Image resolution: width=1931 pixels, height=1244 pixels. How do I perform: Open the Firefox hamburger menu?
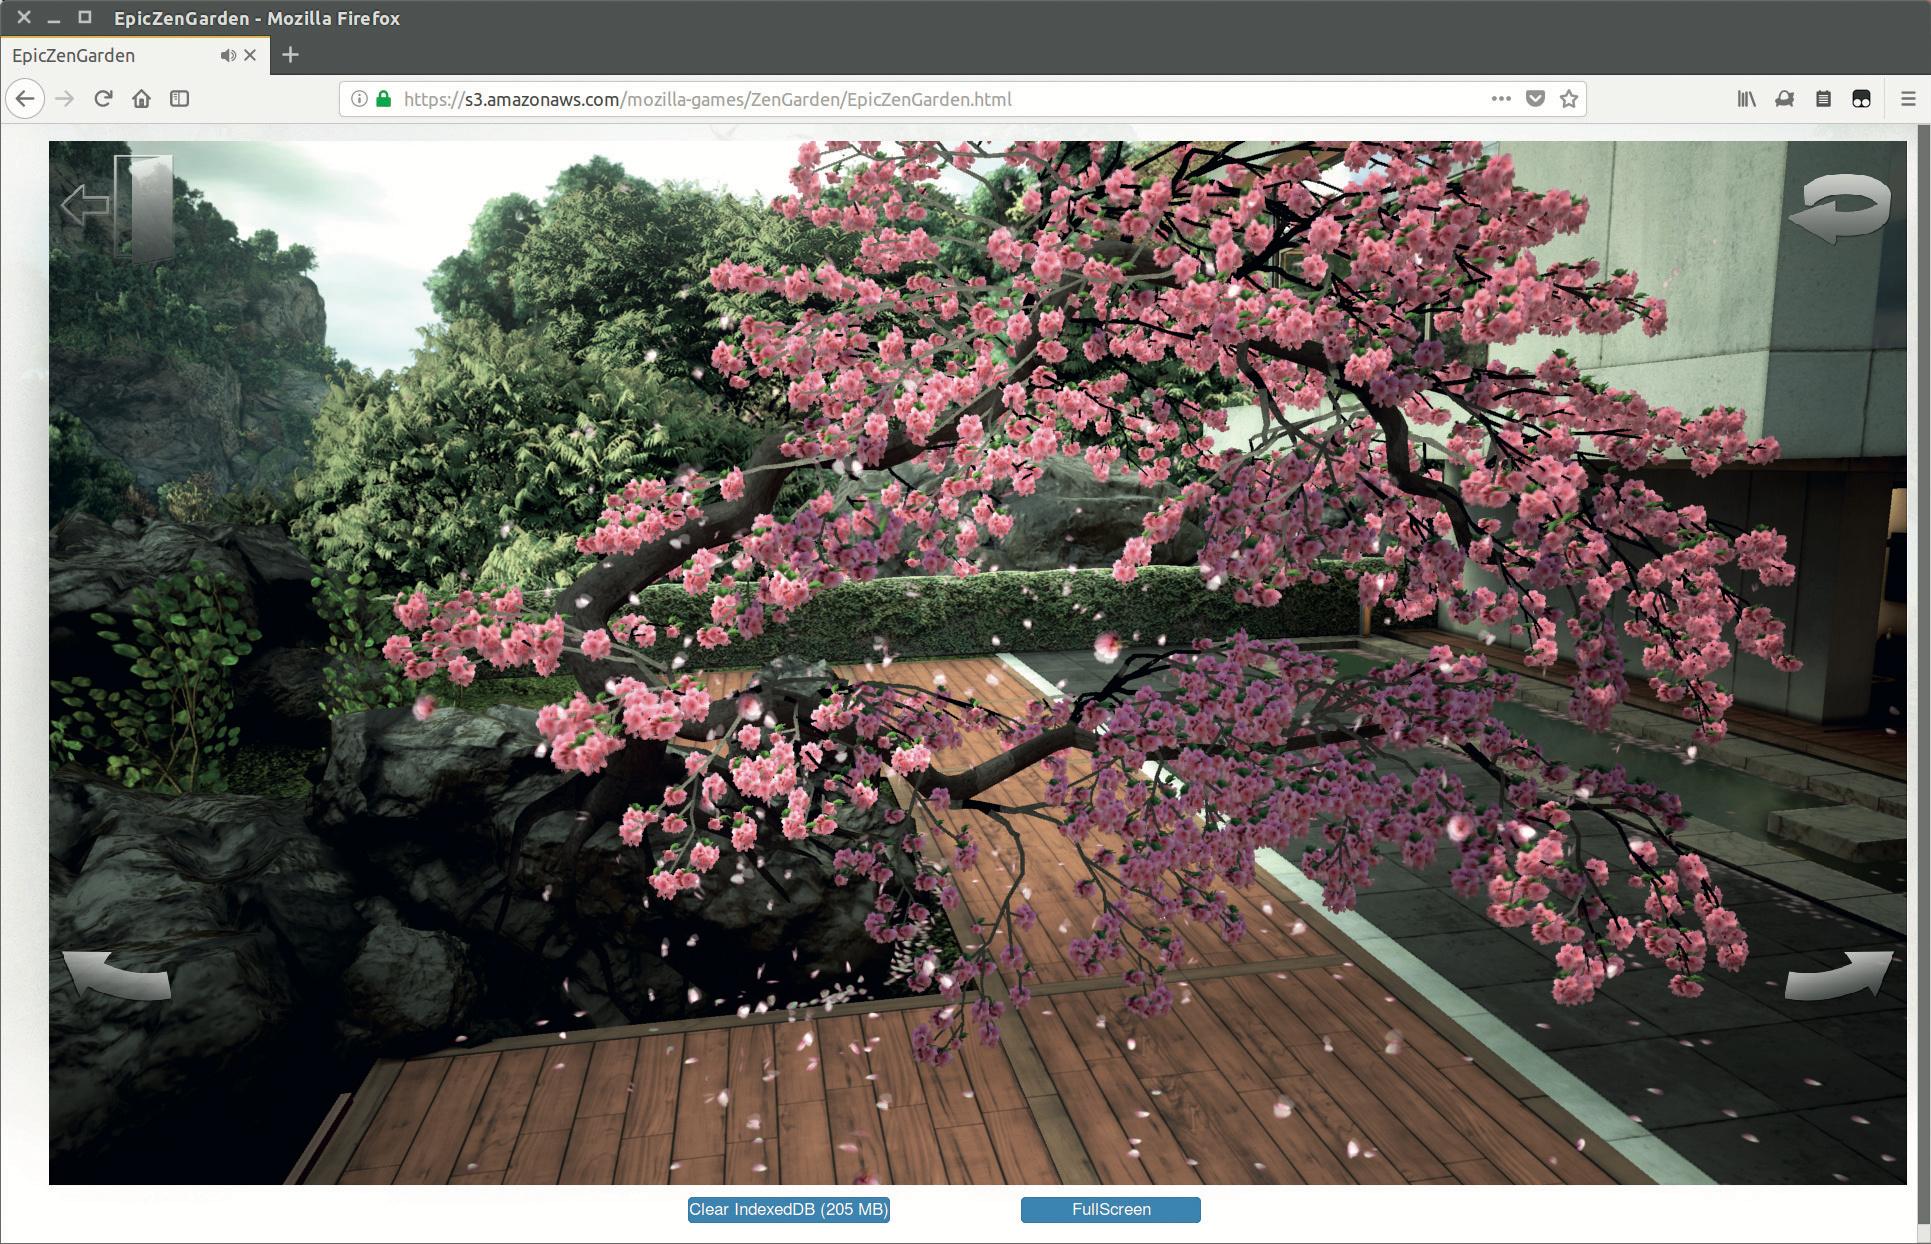click(x=1907, y=99)
